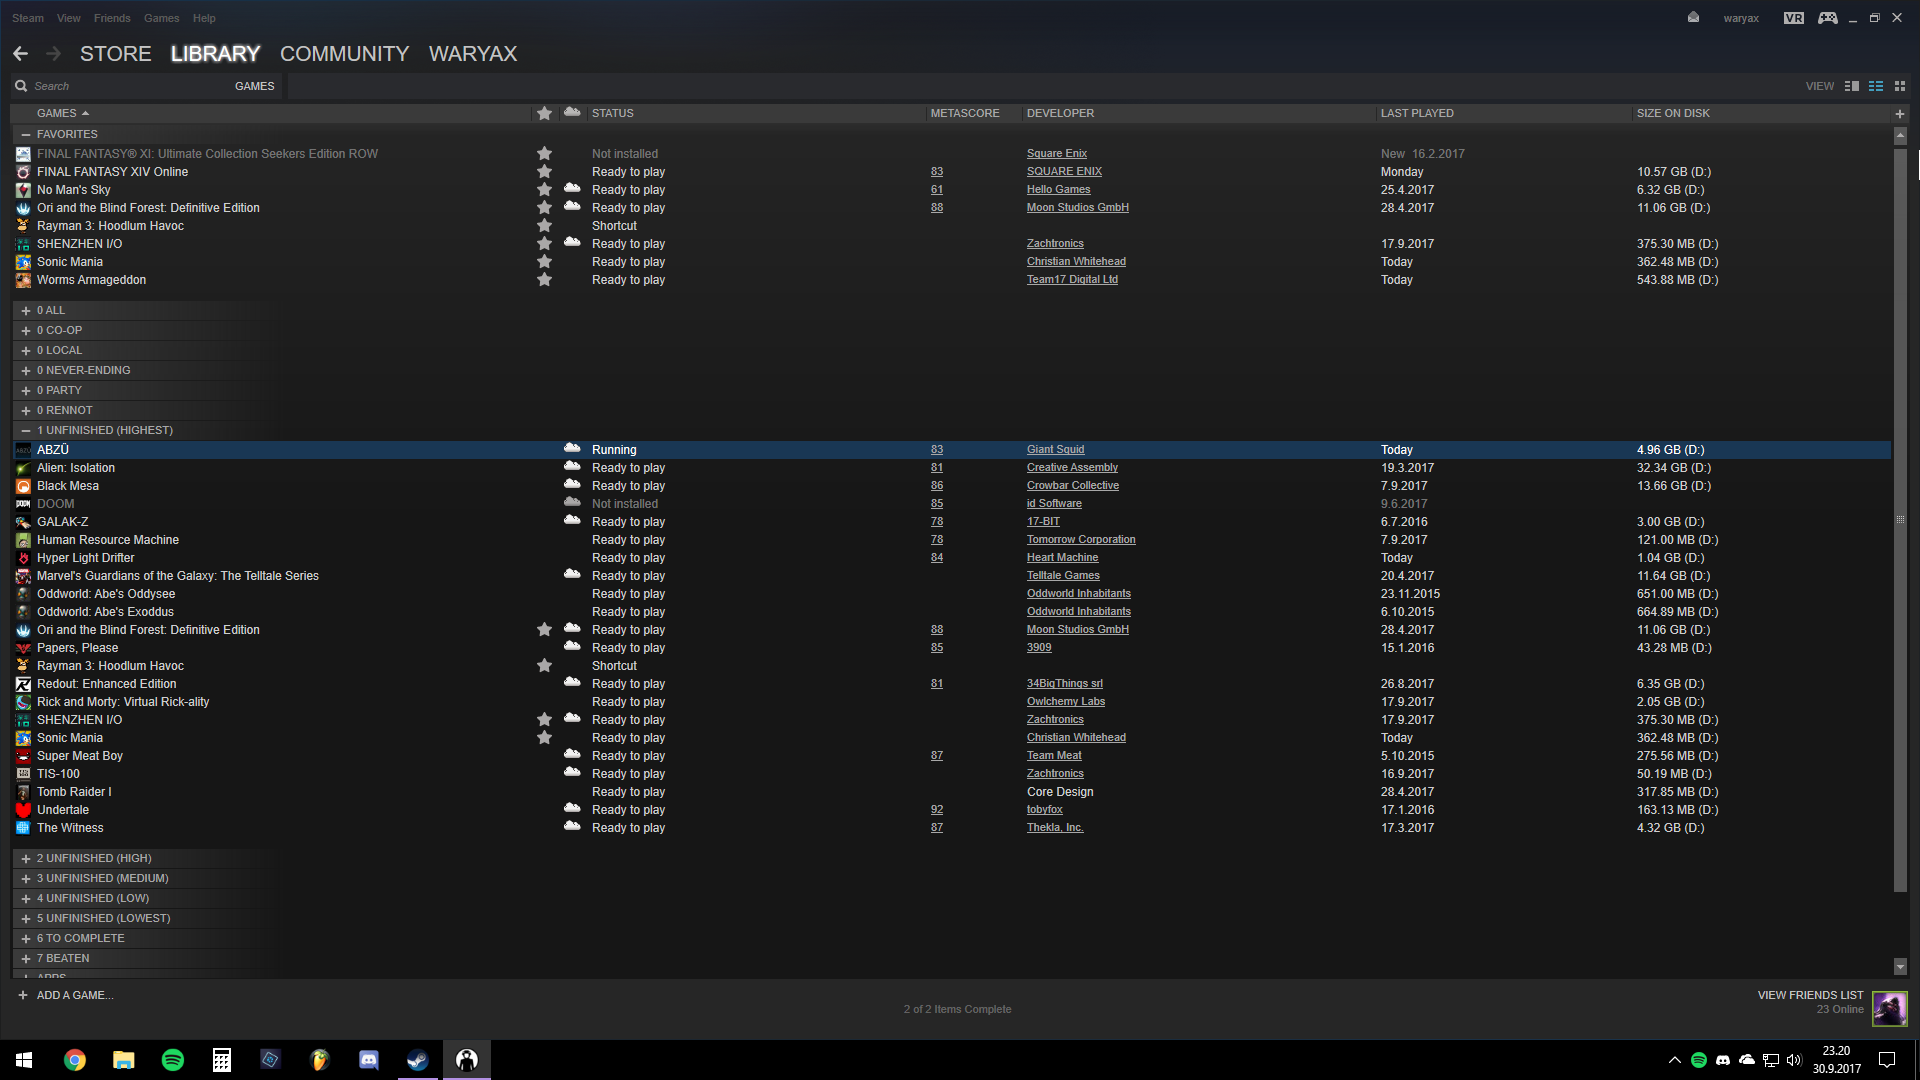Viewport: 1920px width, 1080px height.
Task: Toggle favorite star for Worms Armageddon
Action: click(x=544, y=280)
